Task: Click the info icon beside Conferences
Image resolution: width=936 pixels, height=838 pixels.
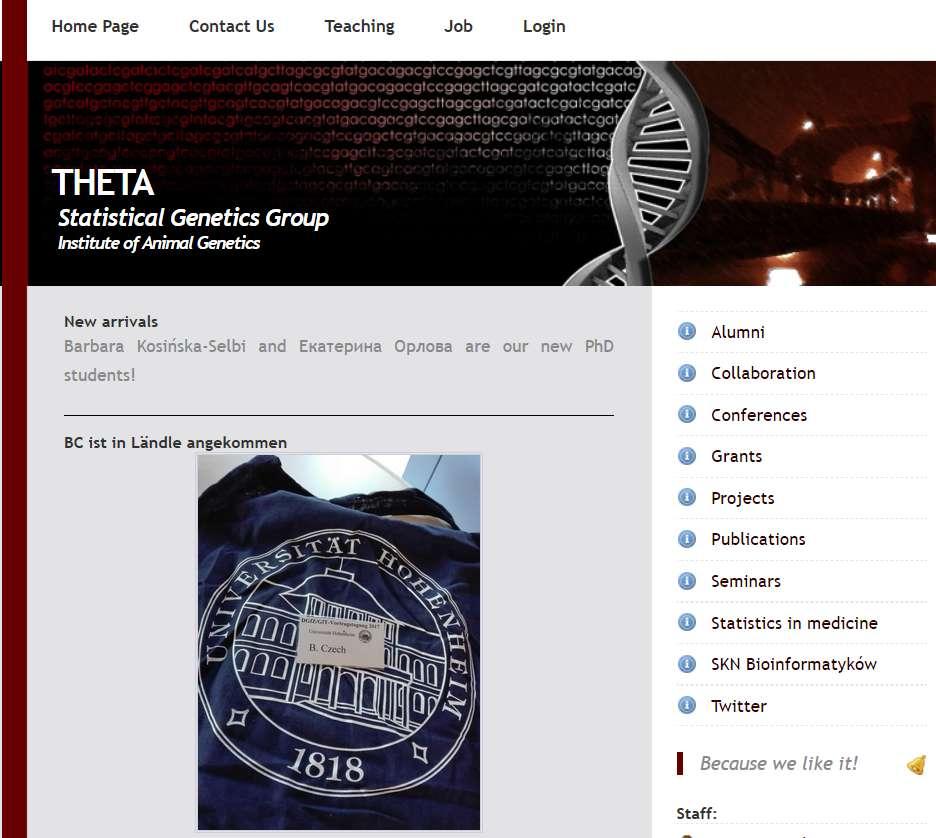Action: point(687,414)
